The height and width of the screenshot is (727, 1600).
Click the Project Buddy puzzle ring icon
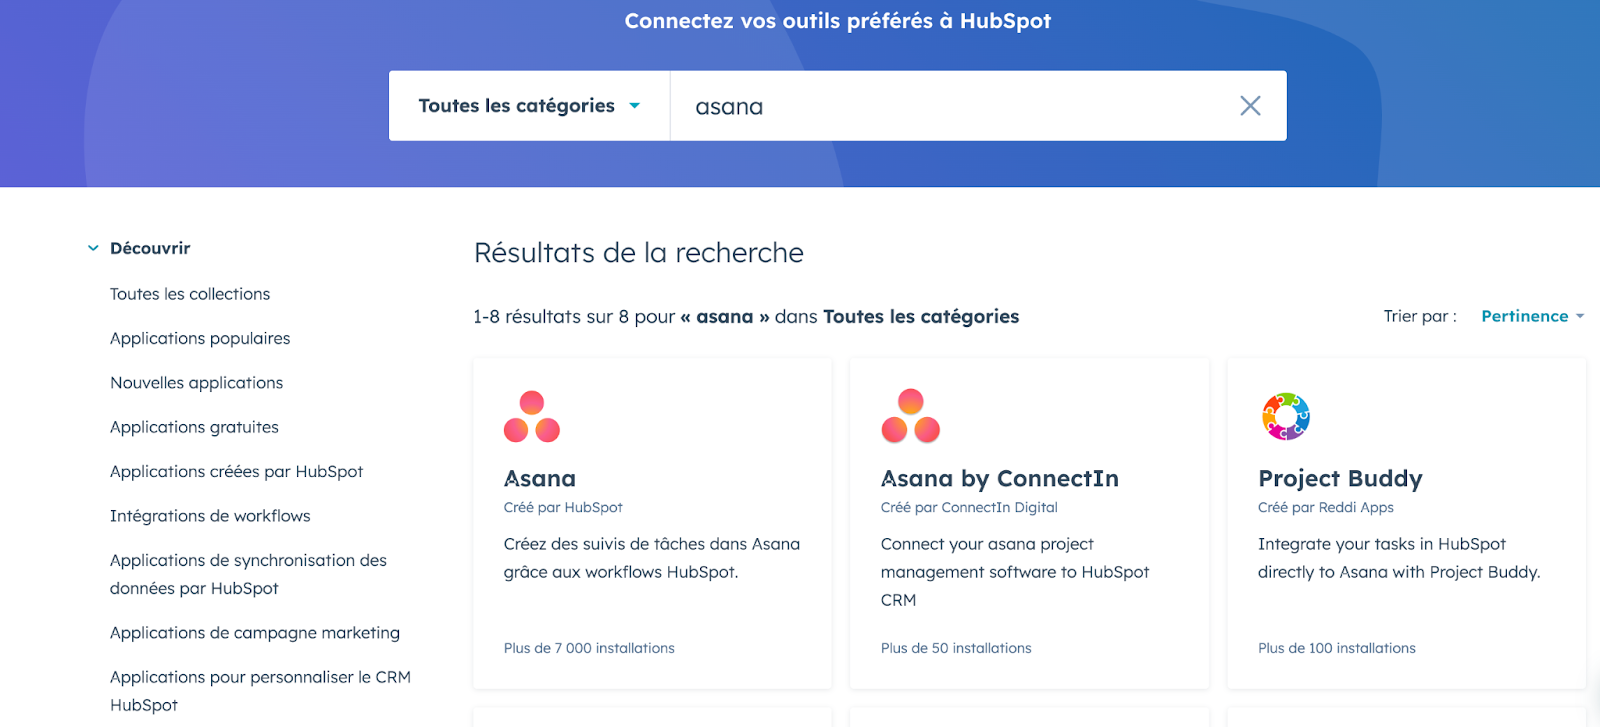[x=1286, y=417]
